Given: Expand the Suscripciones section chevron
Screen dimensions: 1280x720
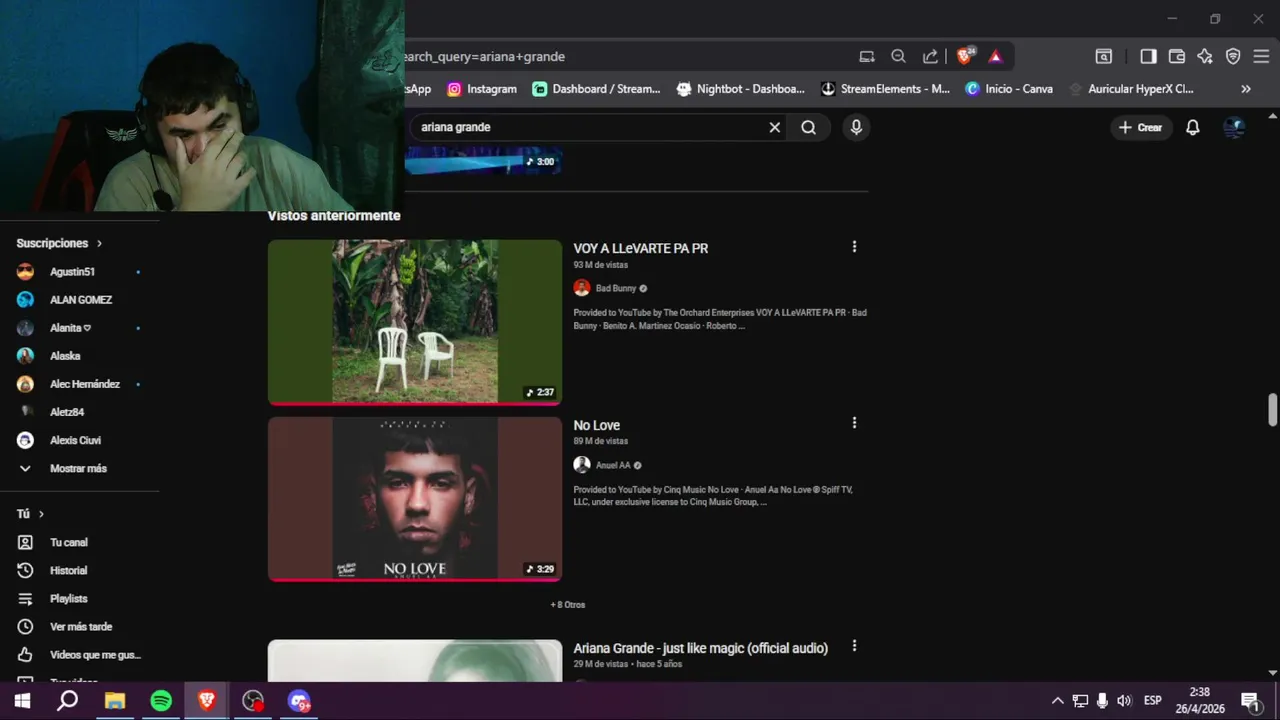Looking at the screenshot, I should coord(99,243).
